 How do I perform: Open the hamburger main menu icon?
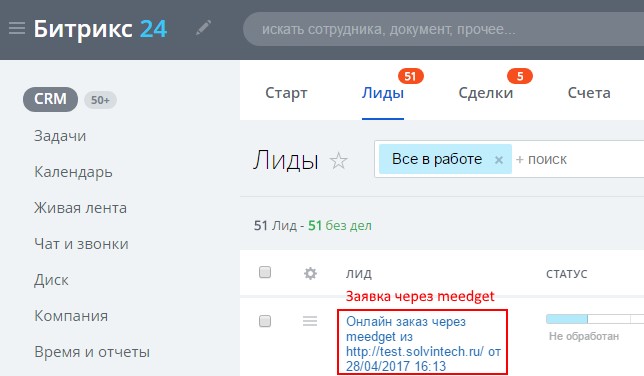17,28
